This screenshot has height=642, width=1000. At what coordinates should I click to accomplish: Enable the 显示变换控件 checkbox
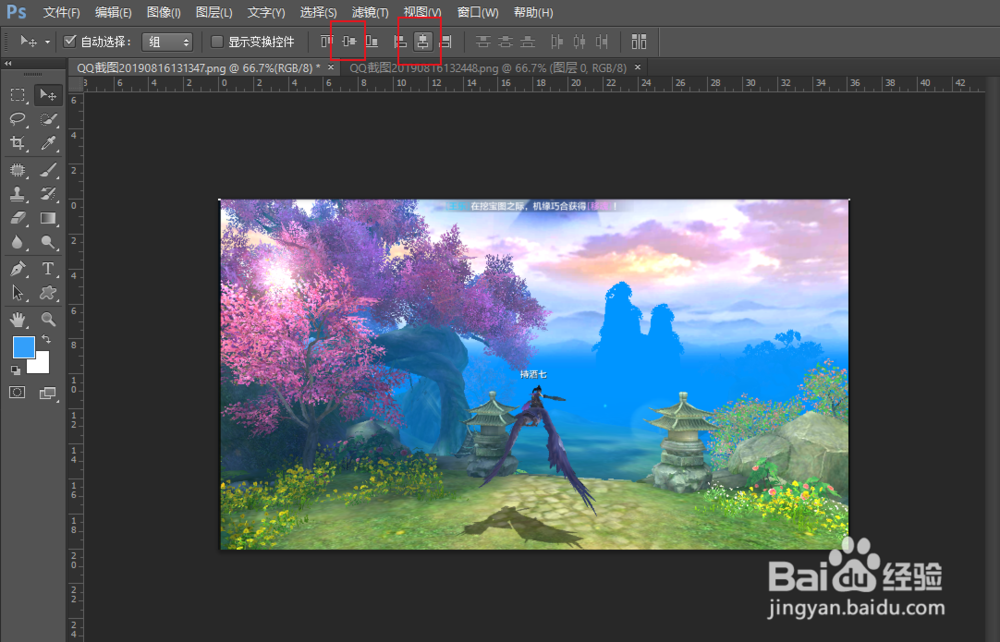pyautogui.click(x=217, y=41)
